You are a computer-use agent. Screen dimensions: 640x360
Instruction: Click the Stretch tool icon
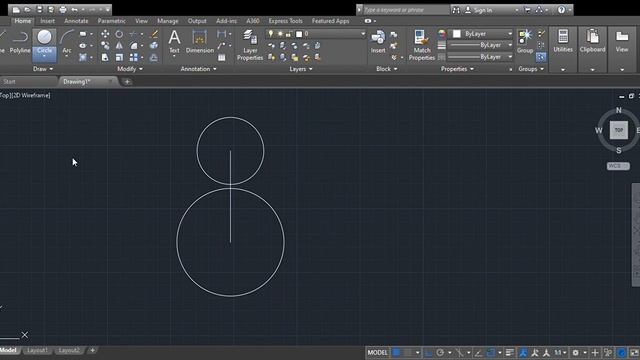tap(105, 58)
